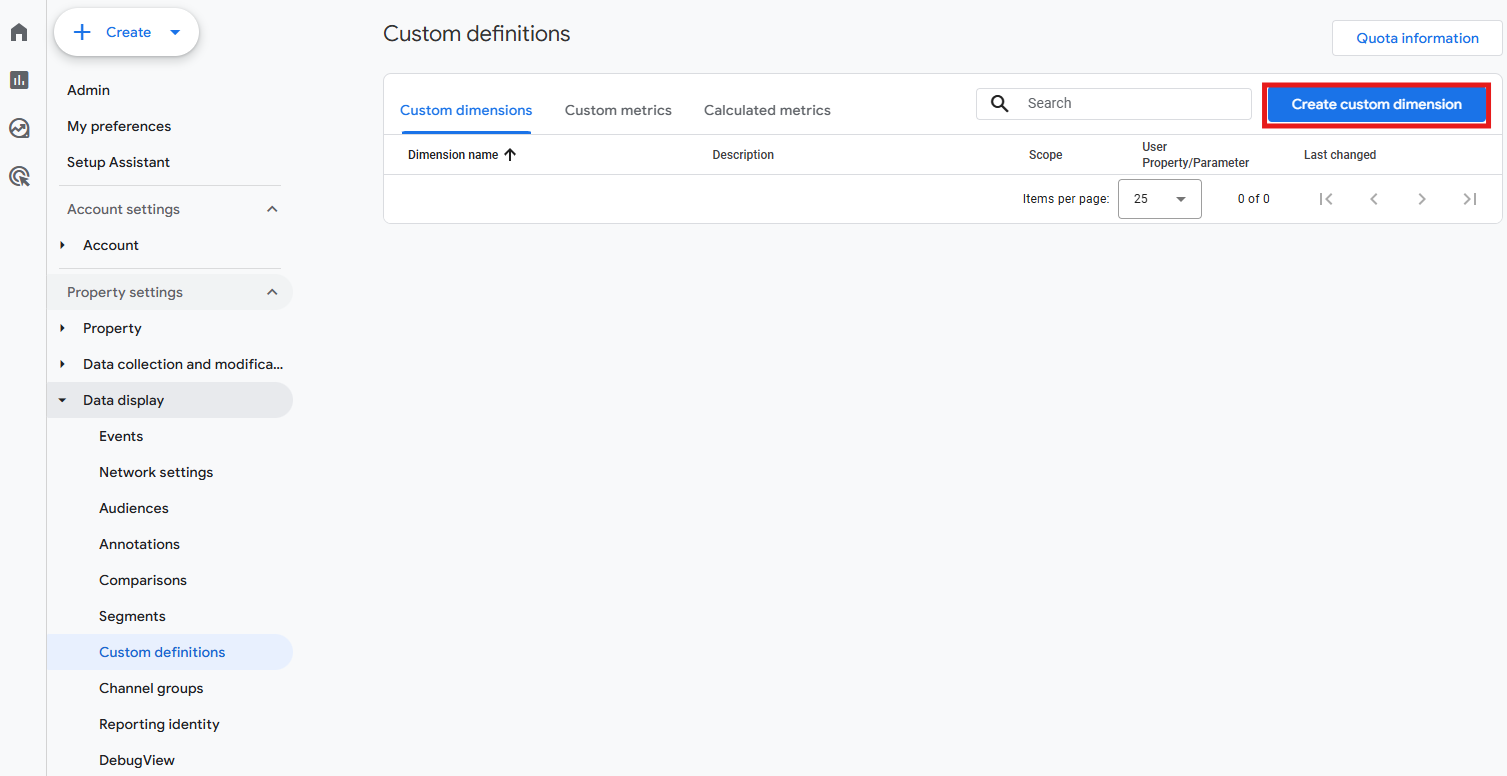Open the Items per page dropdown
This screenshot has height=776, width=1507.
[1159, 199]
